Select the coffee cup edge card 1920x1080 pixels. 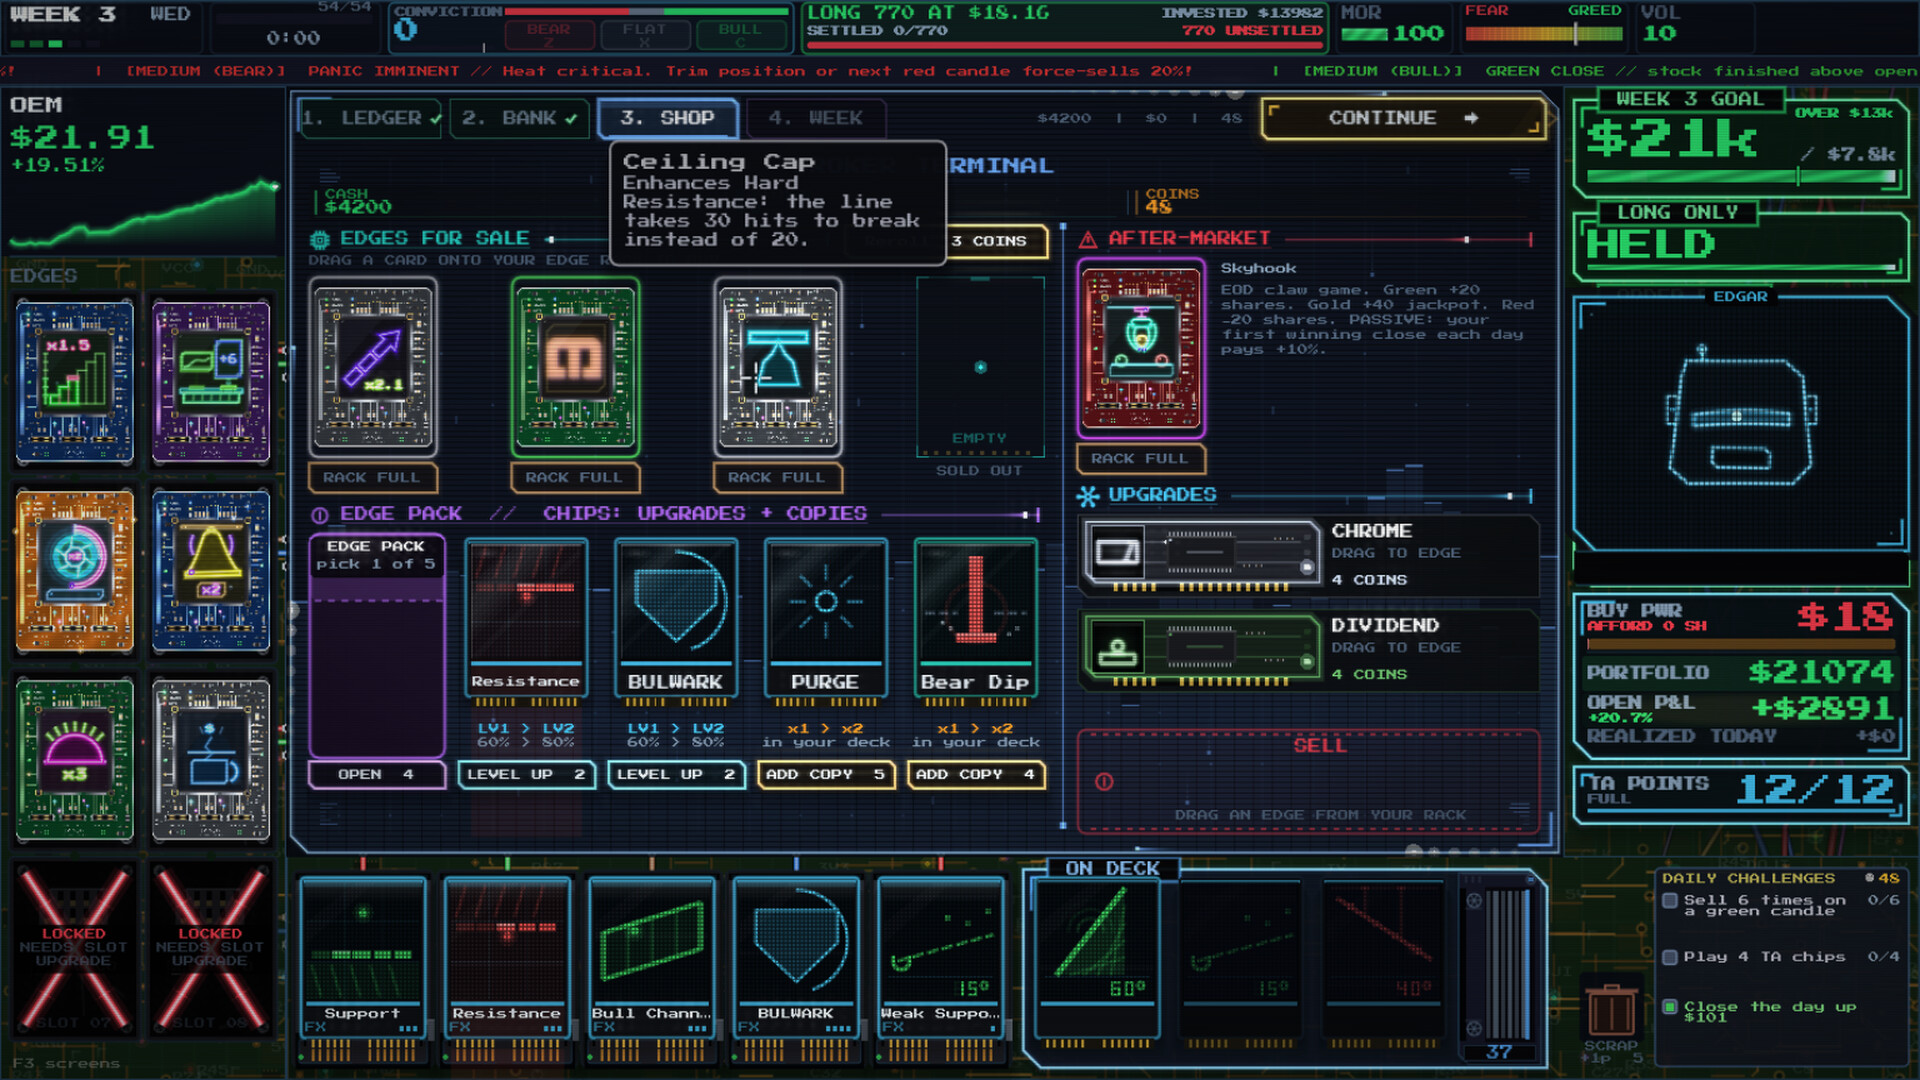211,759
